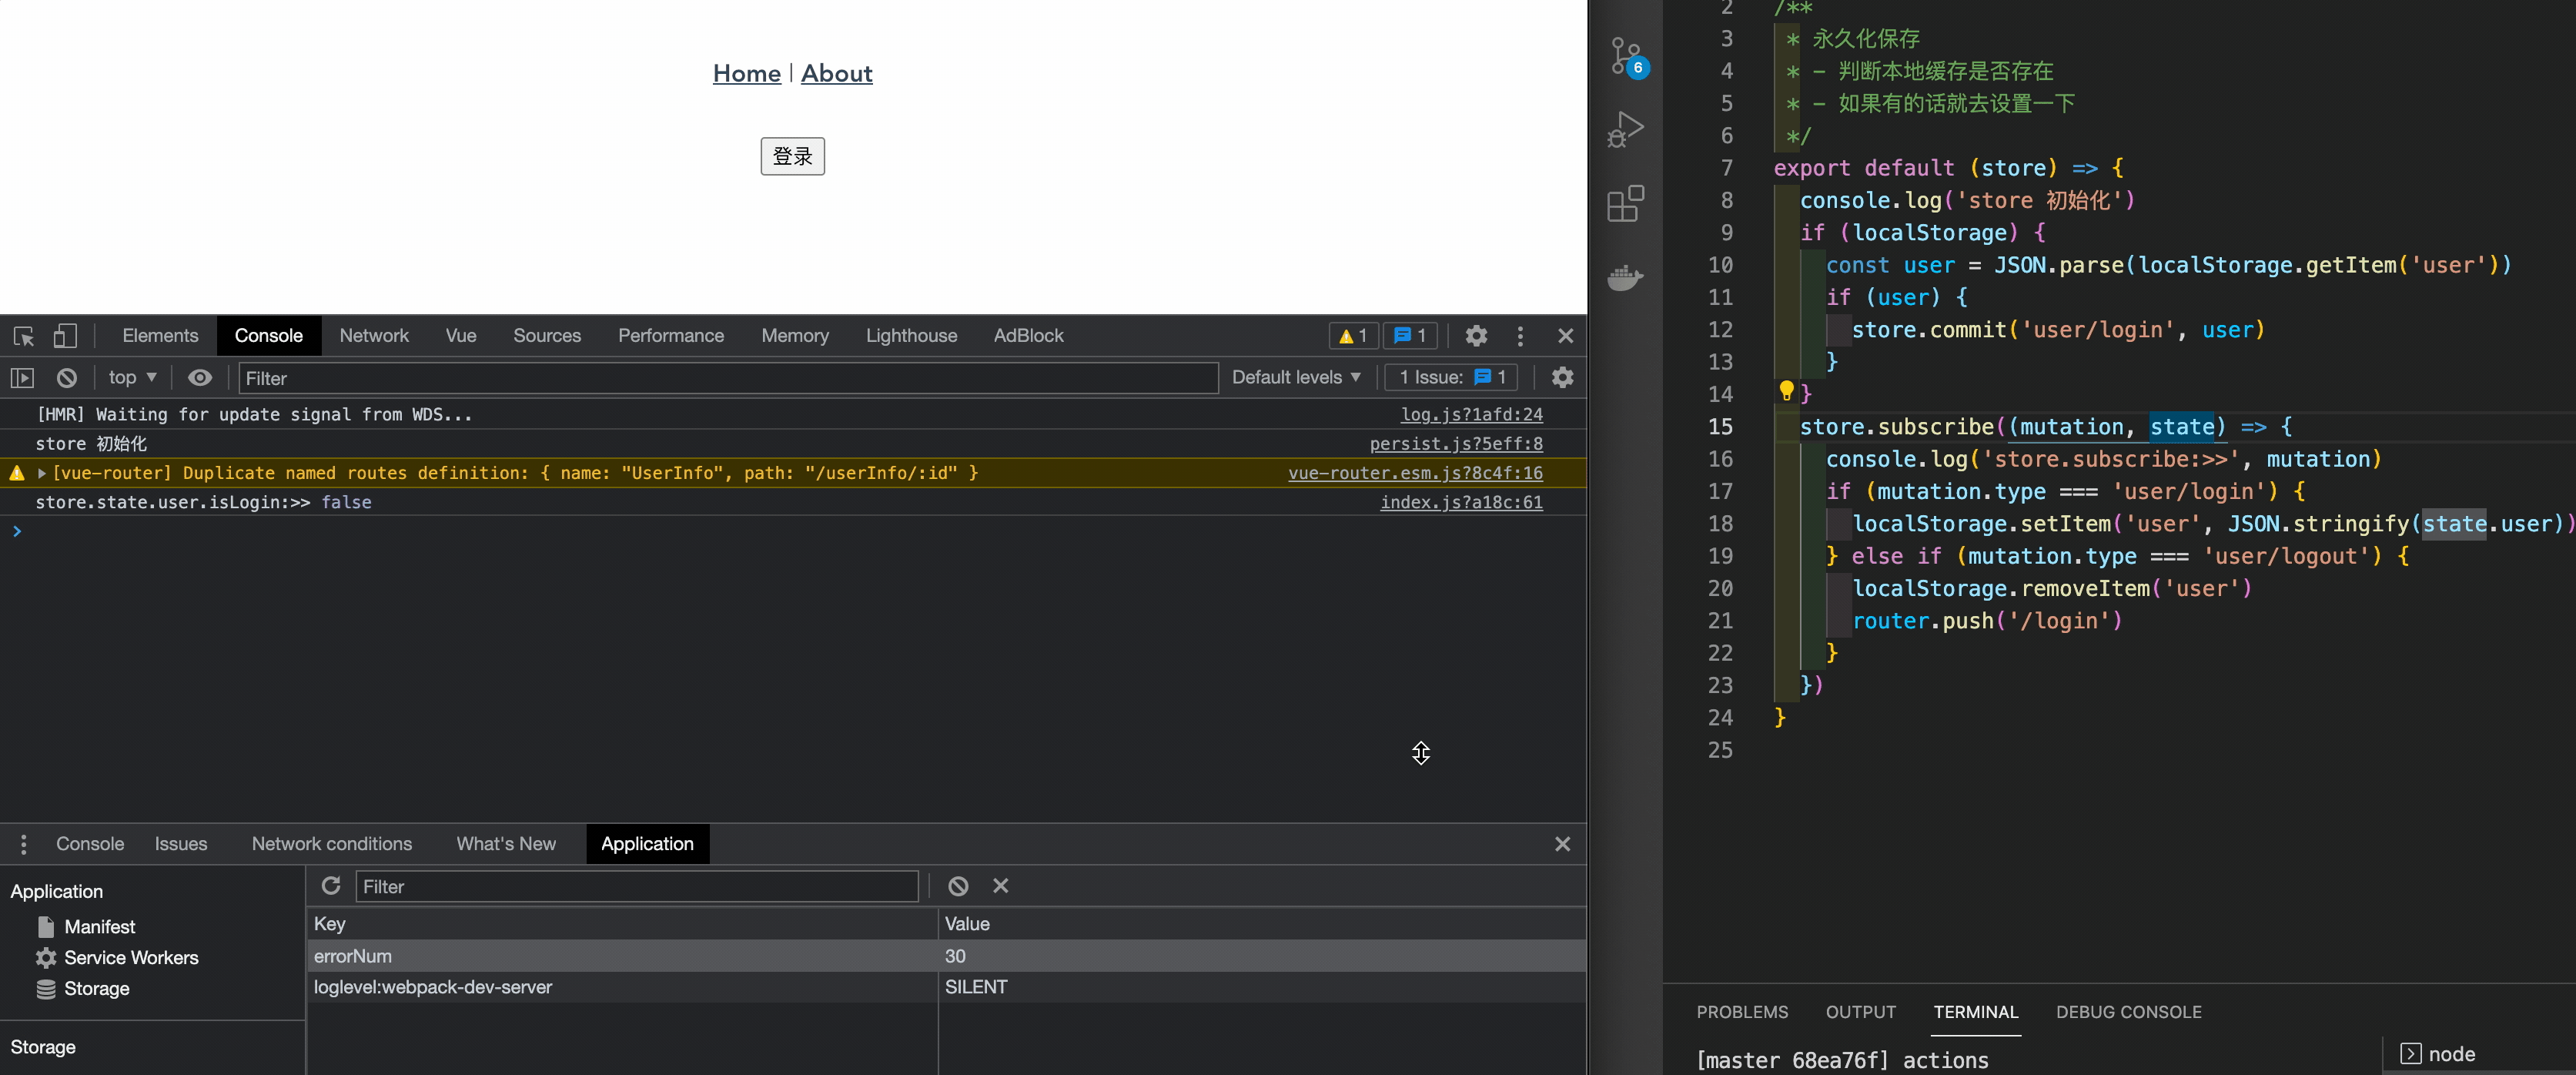Clear the console output
The image size is (2576, 1075).
pos(67,378)
